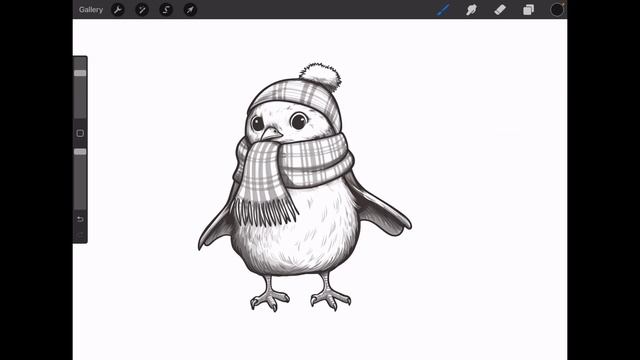Click the bird drawing on the canvas
640x360 pixels.
[x=304, y=188]
